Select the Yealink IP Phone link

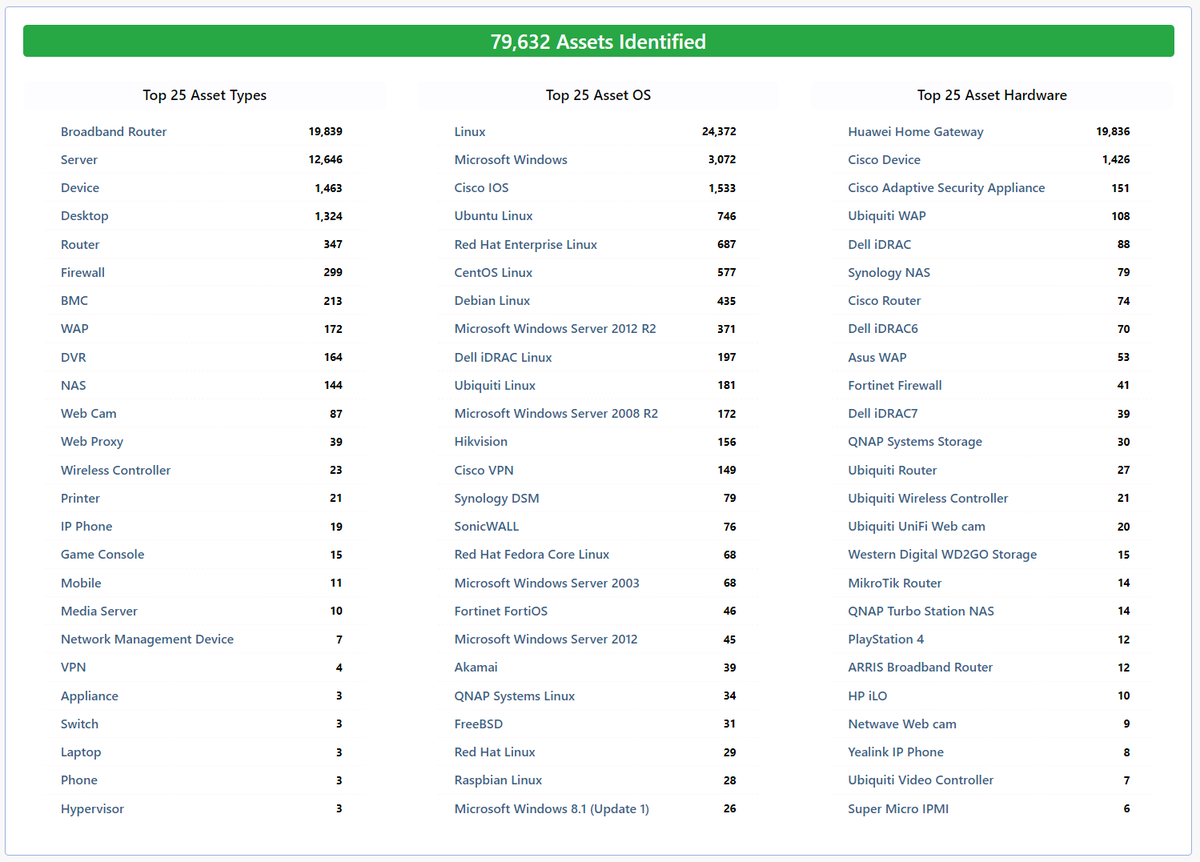point(896,752)
